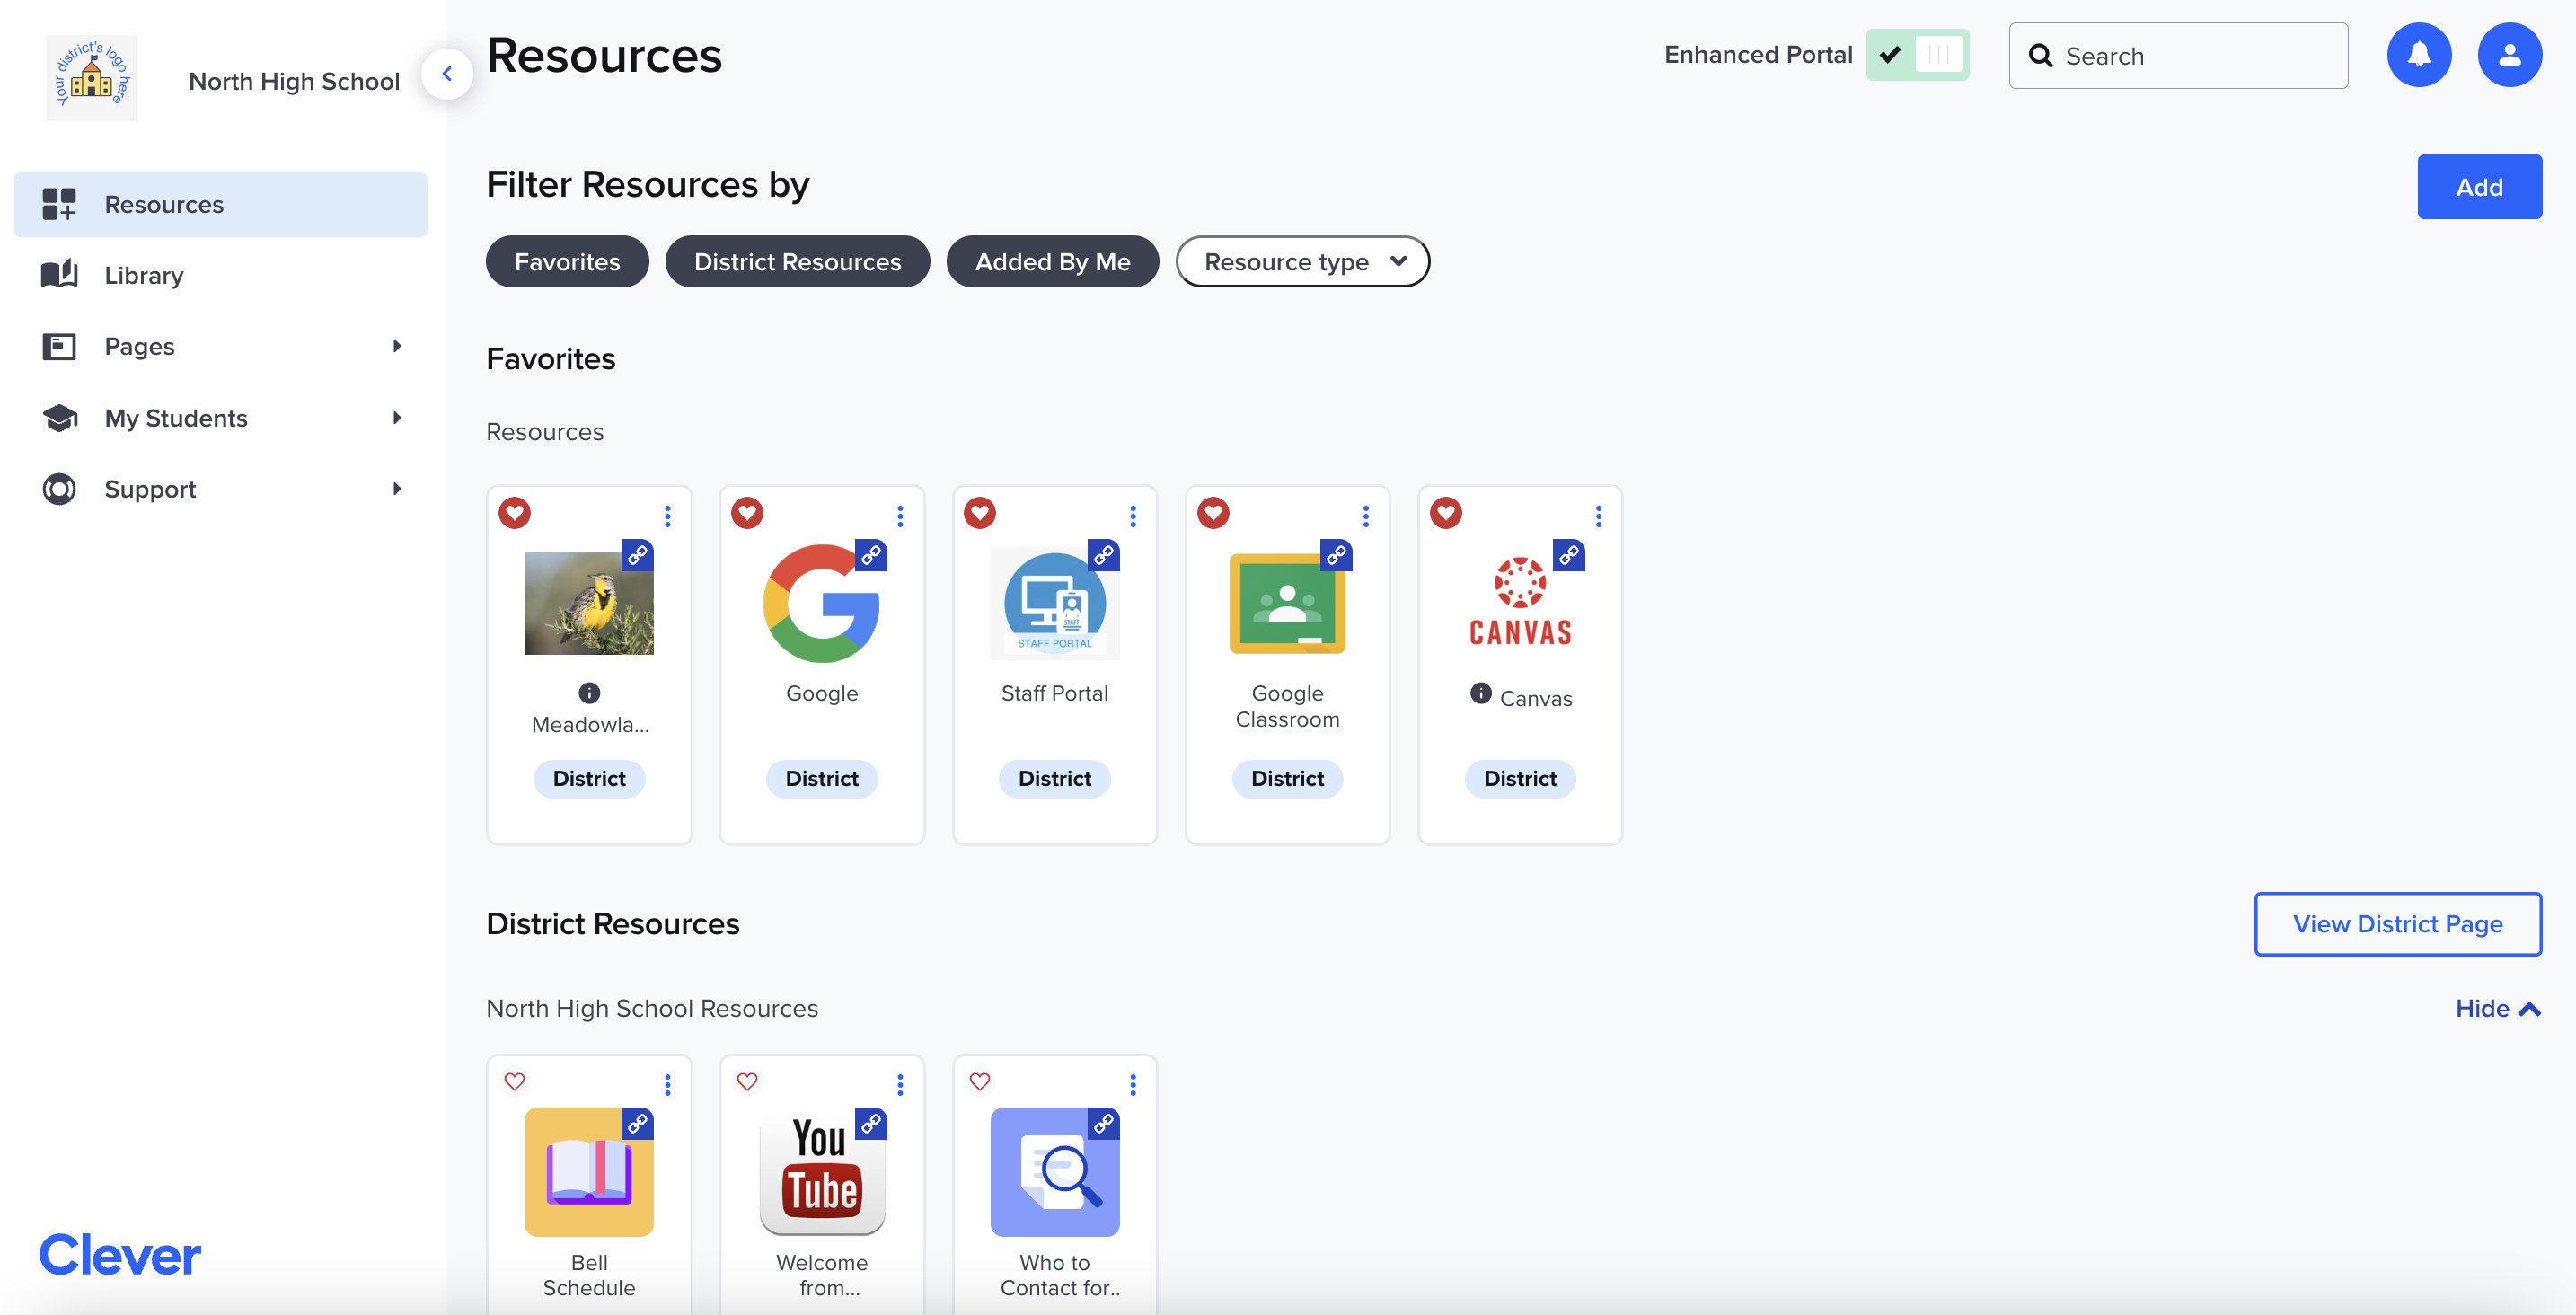Filter by the Favorites chip

(566, 262)
